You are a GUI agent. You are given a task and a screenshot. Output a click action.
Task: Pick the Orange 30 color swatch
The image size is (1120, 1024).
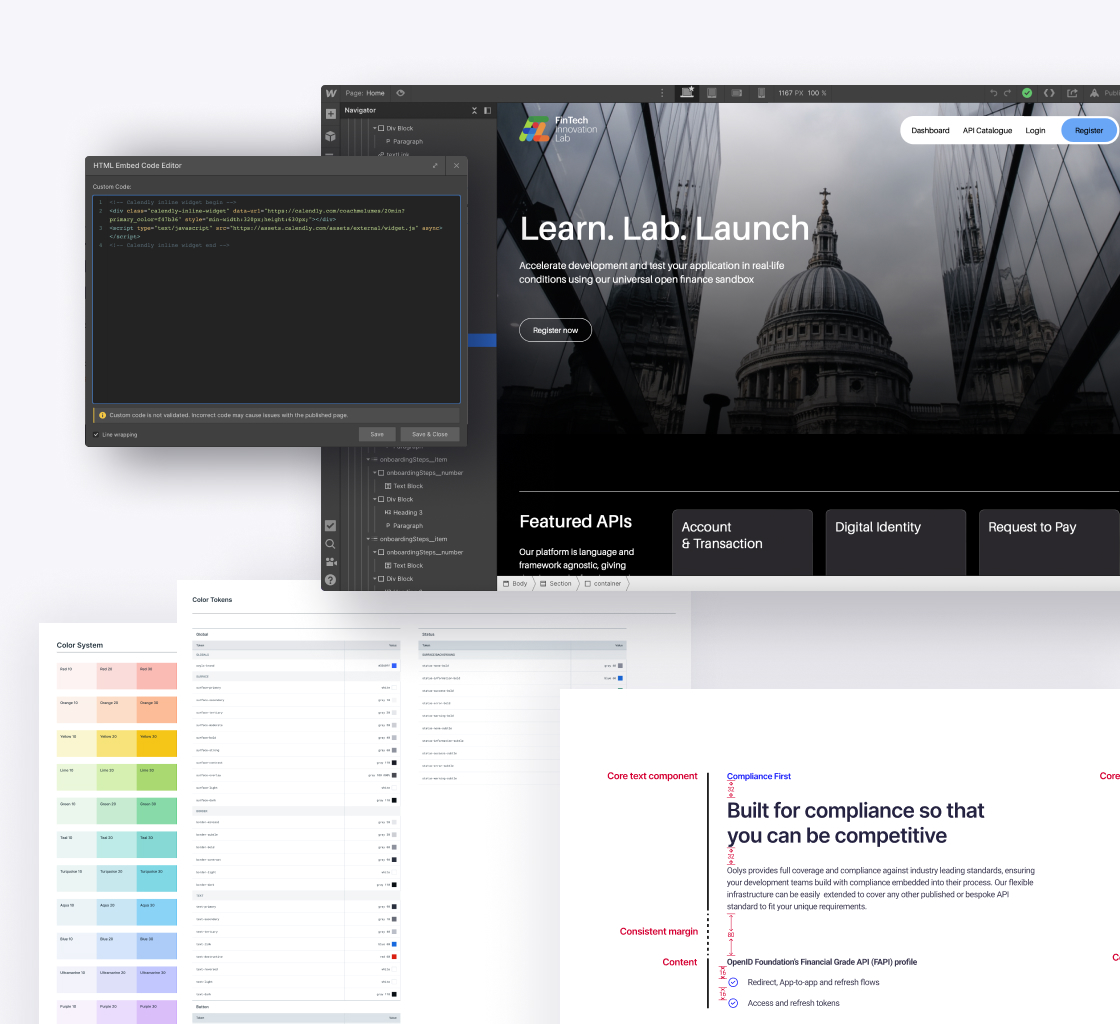click(156, 710)
